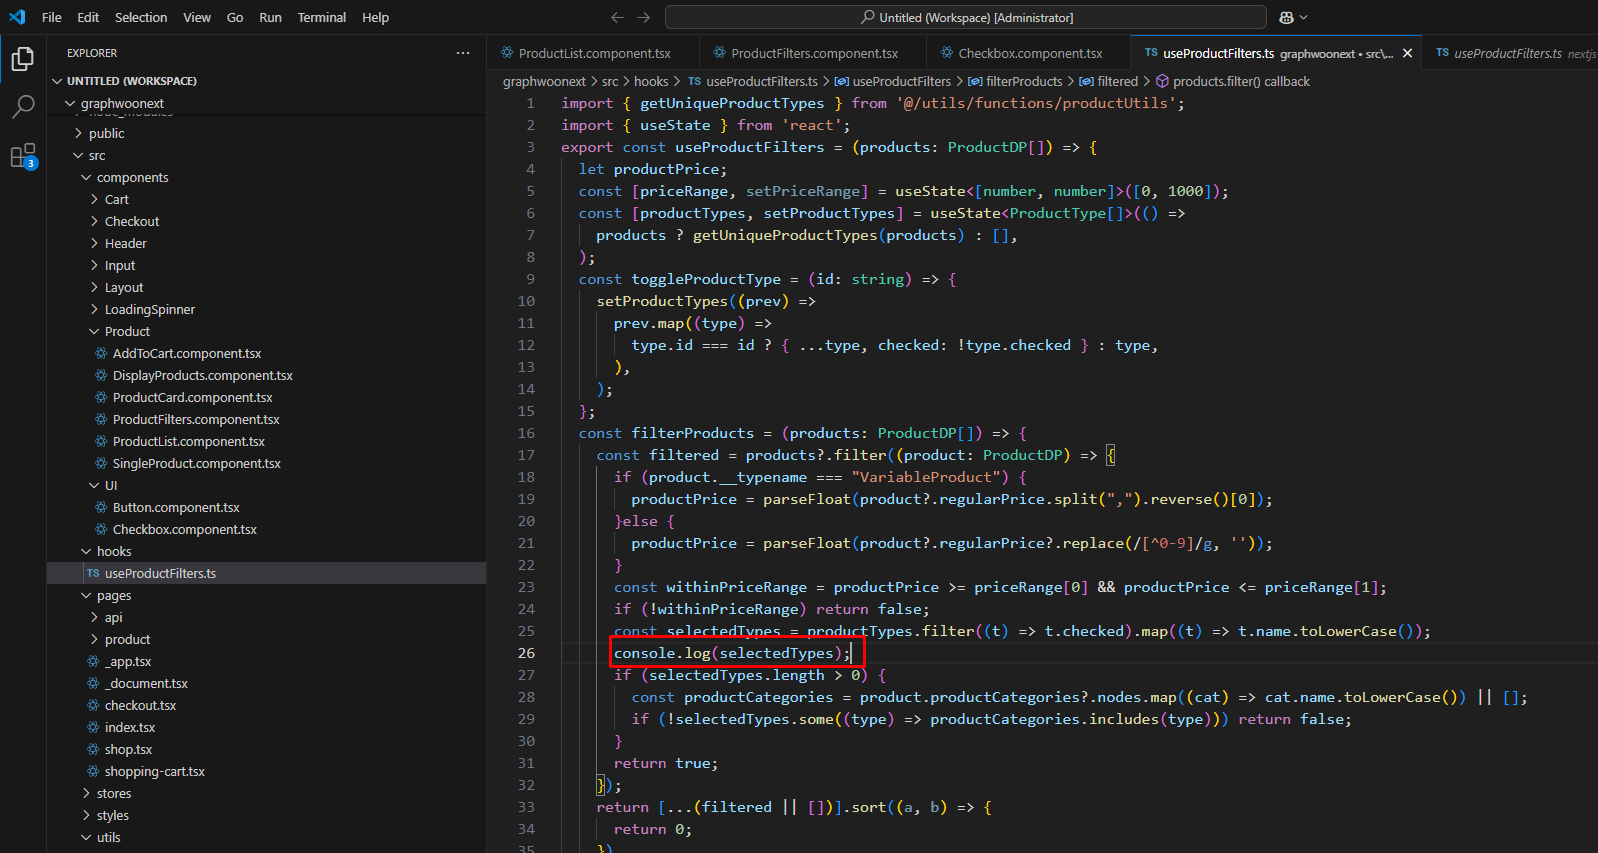This screenshot has height=853, width=1598.
Task: Click the Copilot icon near command center
Action: point(1287,17)
